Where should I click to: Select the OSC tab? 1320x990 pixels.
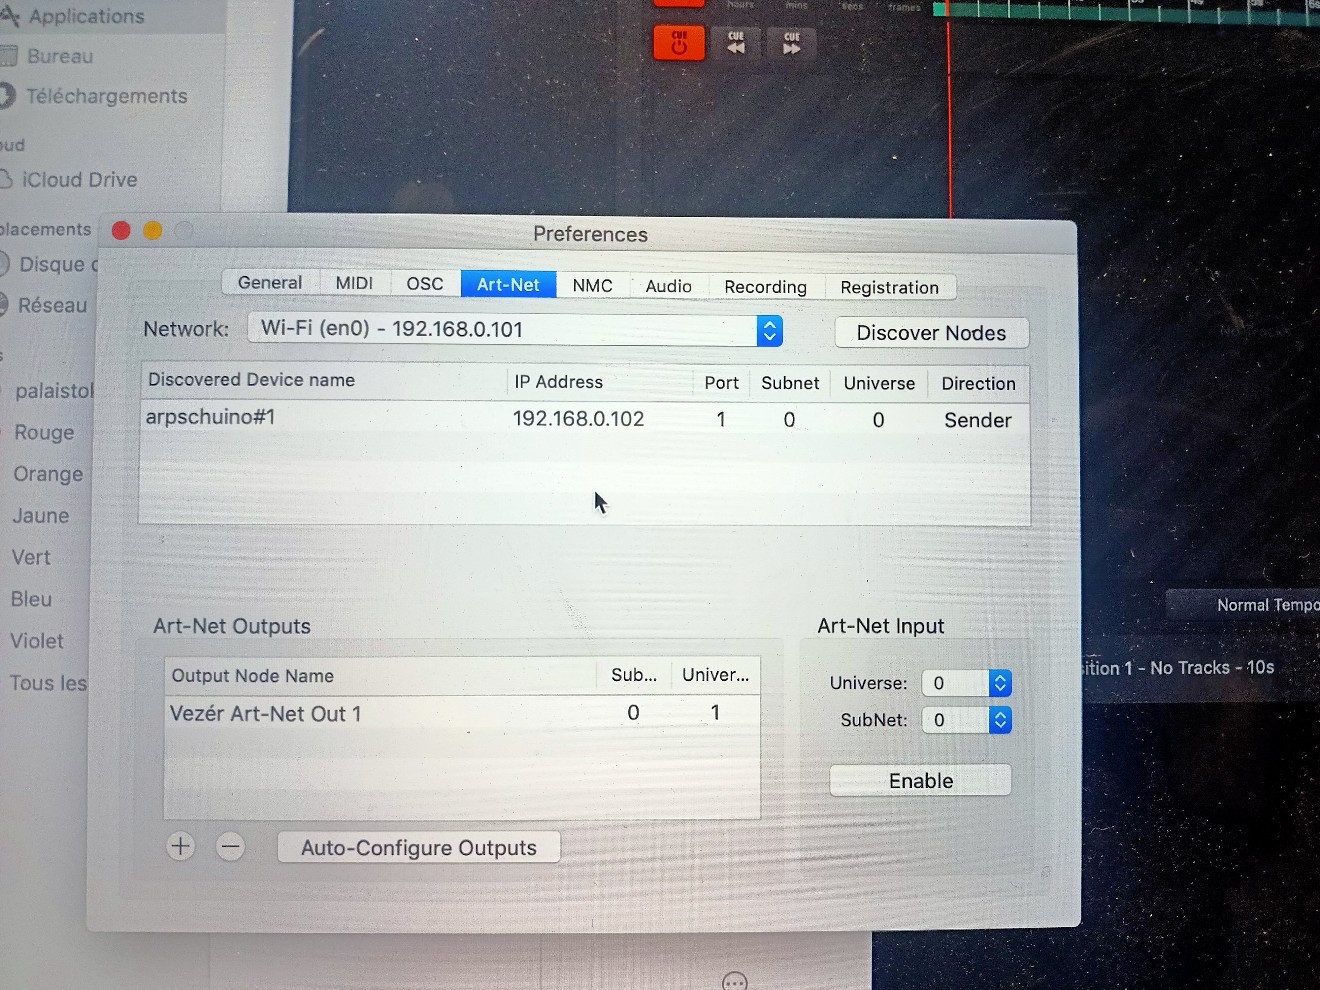coord(425,284)
